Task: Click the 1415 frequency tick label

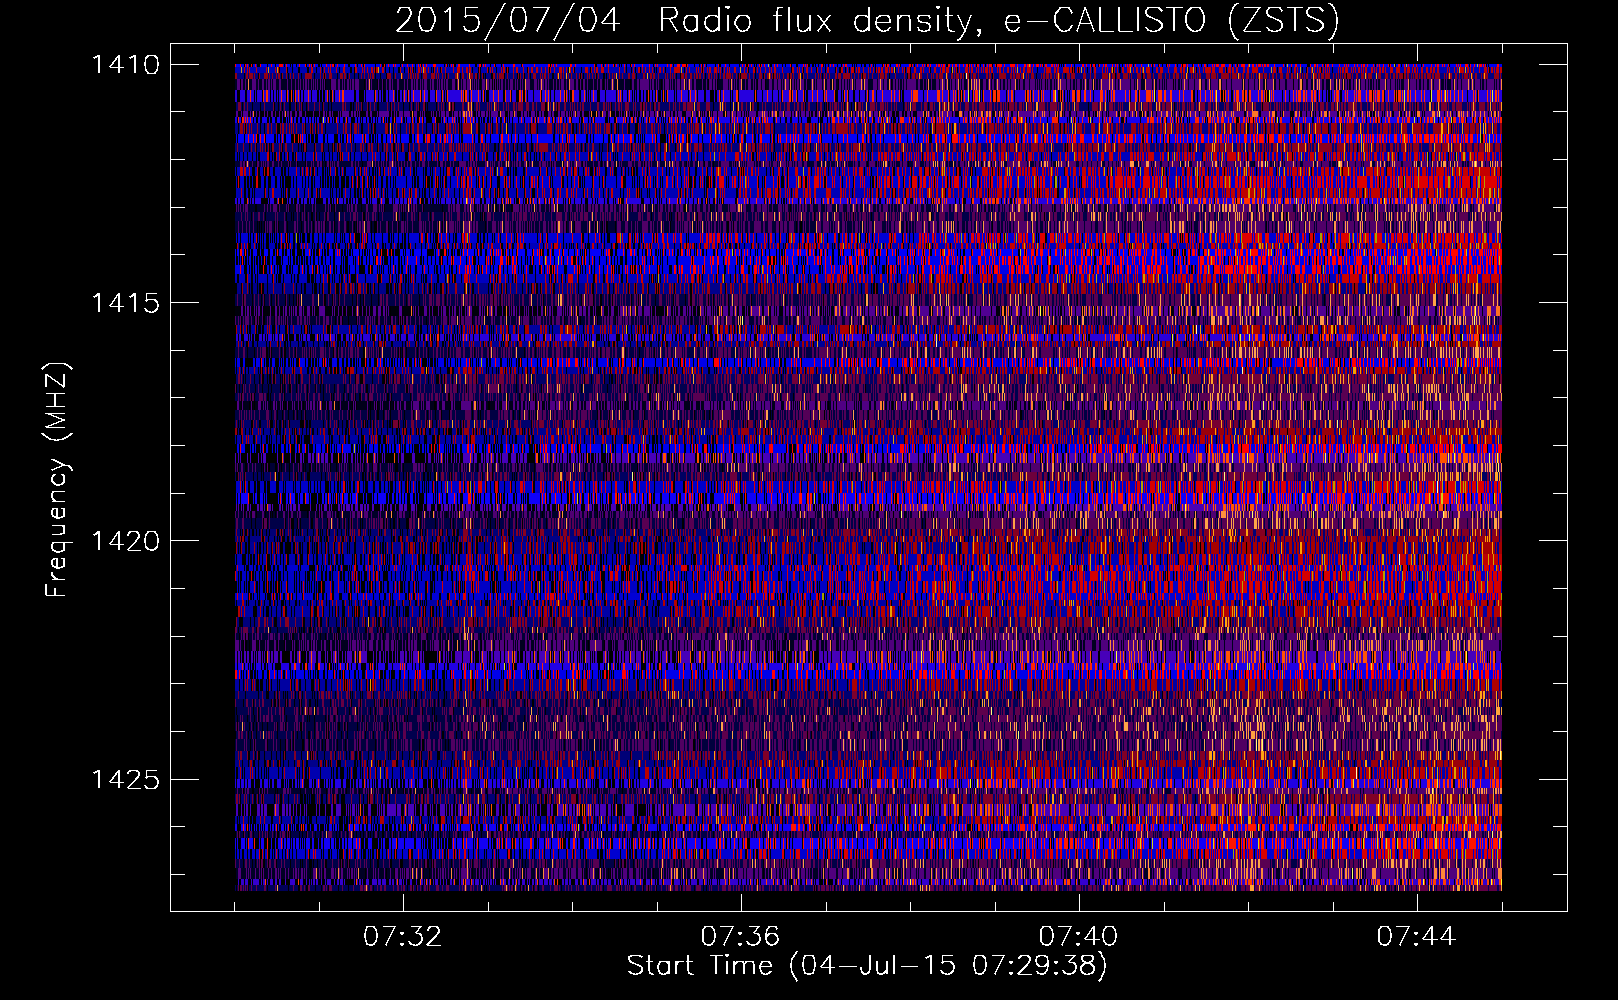Action: [x=125, y=303]
